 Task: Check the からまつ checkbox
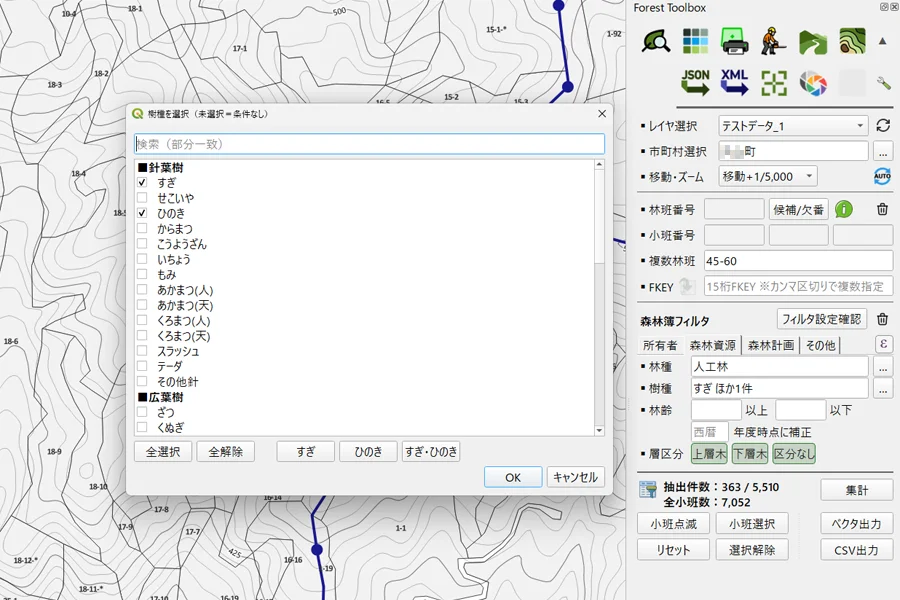click(142, 229)
